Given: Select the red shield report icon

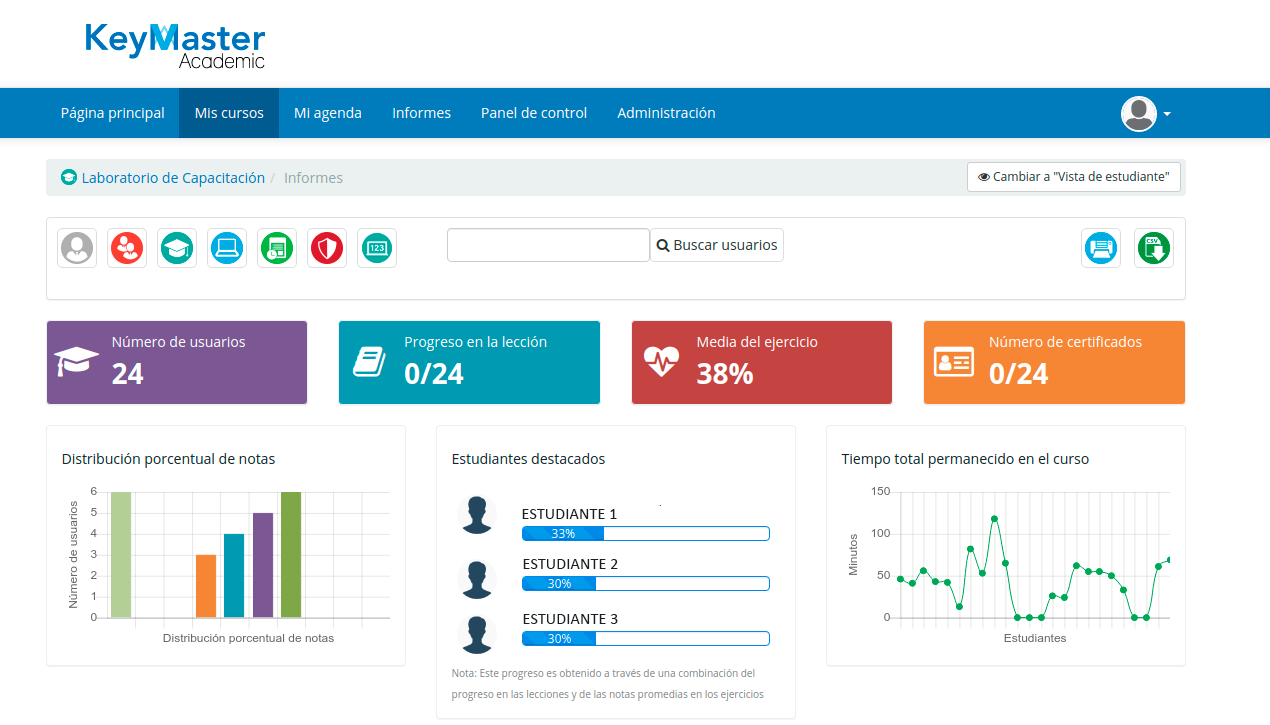Looking at the screenshot, I should click(x=327, y=248).
